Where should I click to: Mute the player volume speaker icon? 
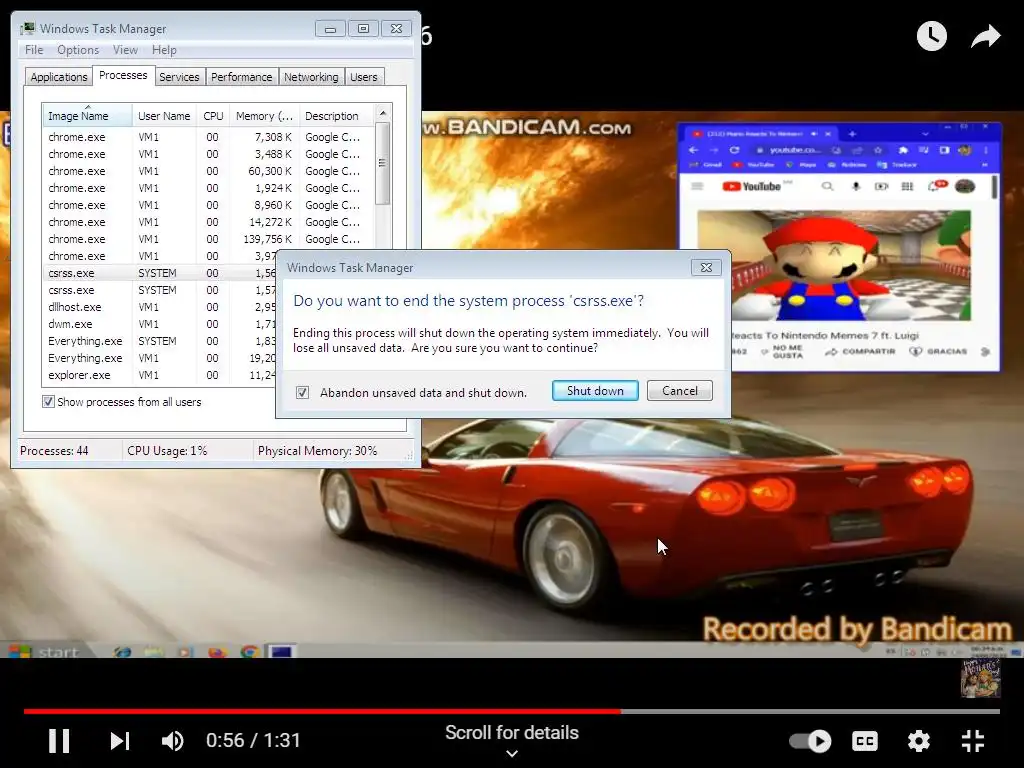(172, 741)
